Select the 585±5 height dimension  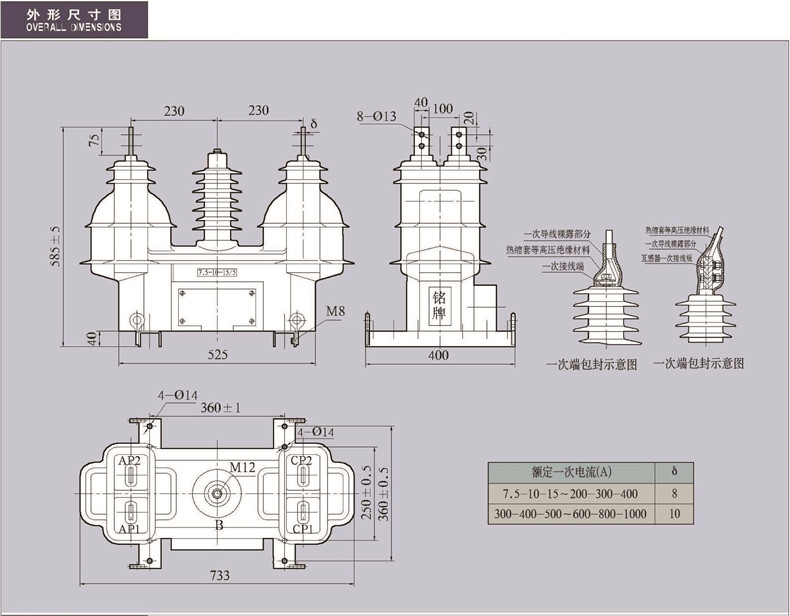coord(56,245)
